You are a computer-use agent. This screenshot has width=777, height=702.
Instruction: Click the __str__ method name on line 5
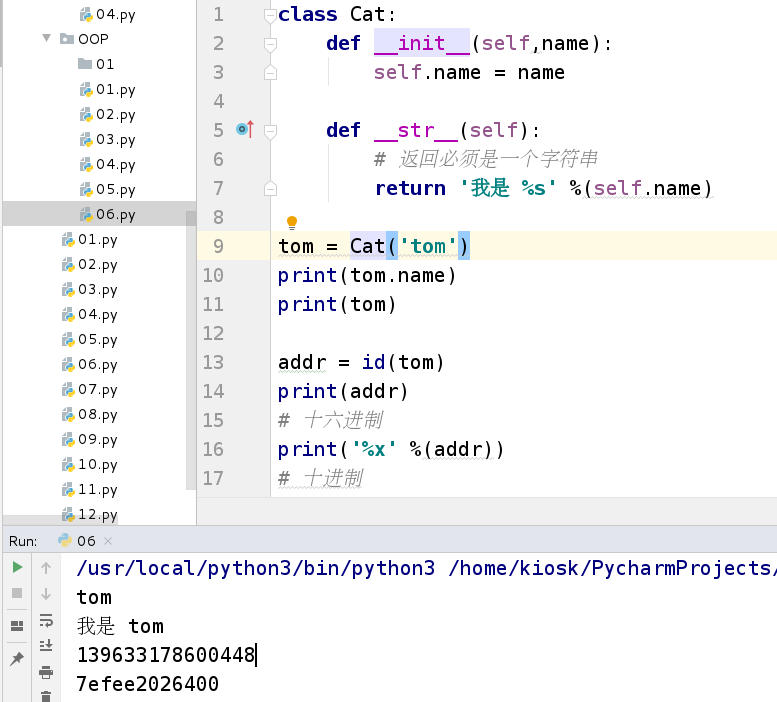click(416, 131)
